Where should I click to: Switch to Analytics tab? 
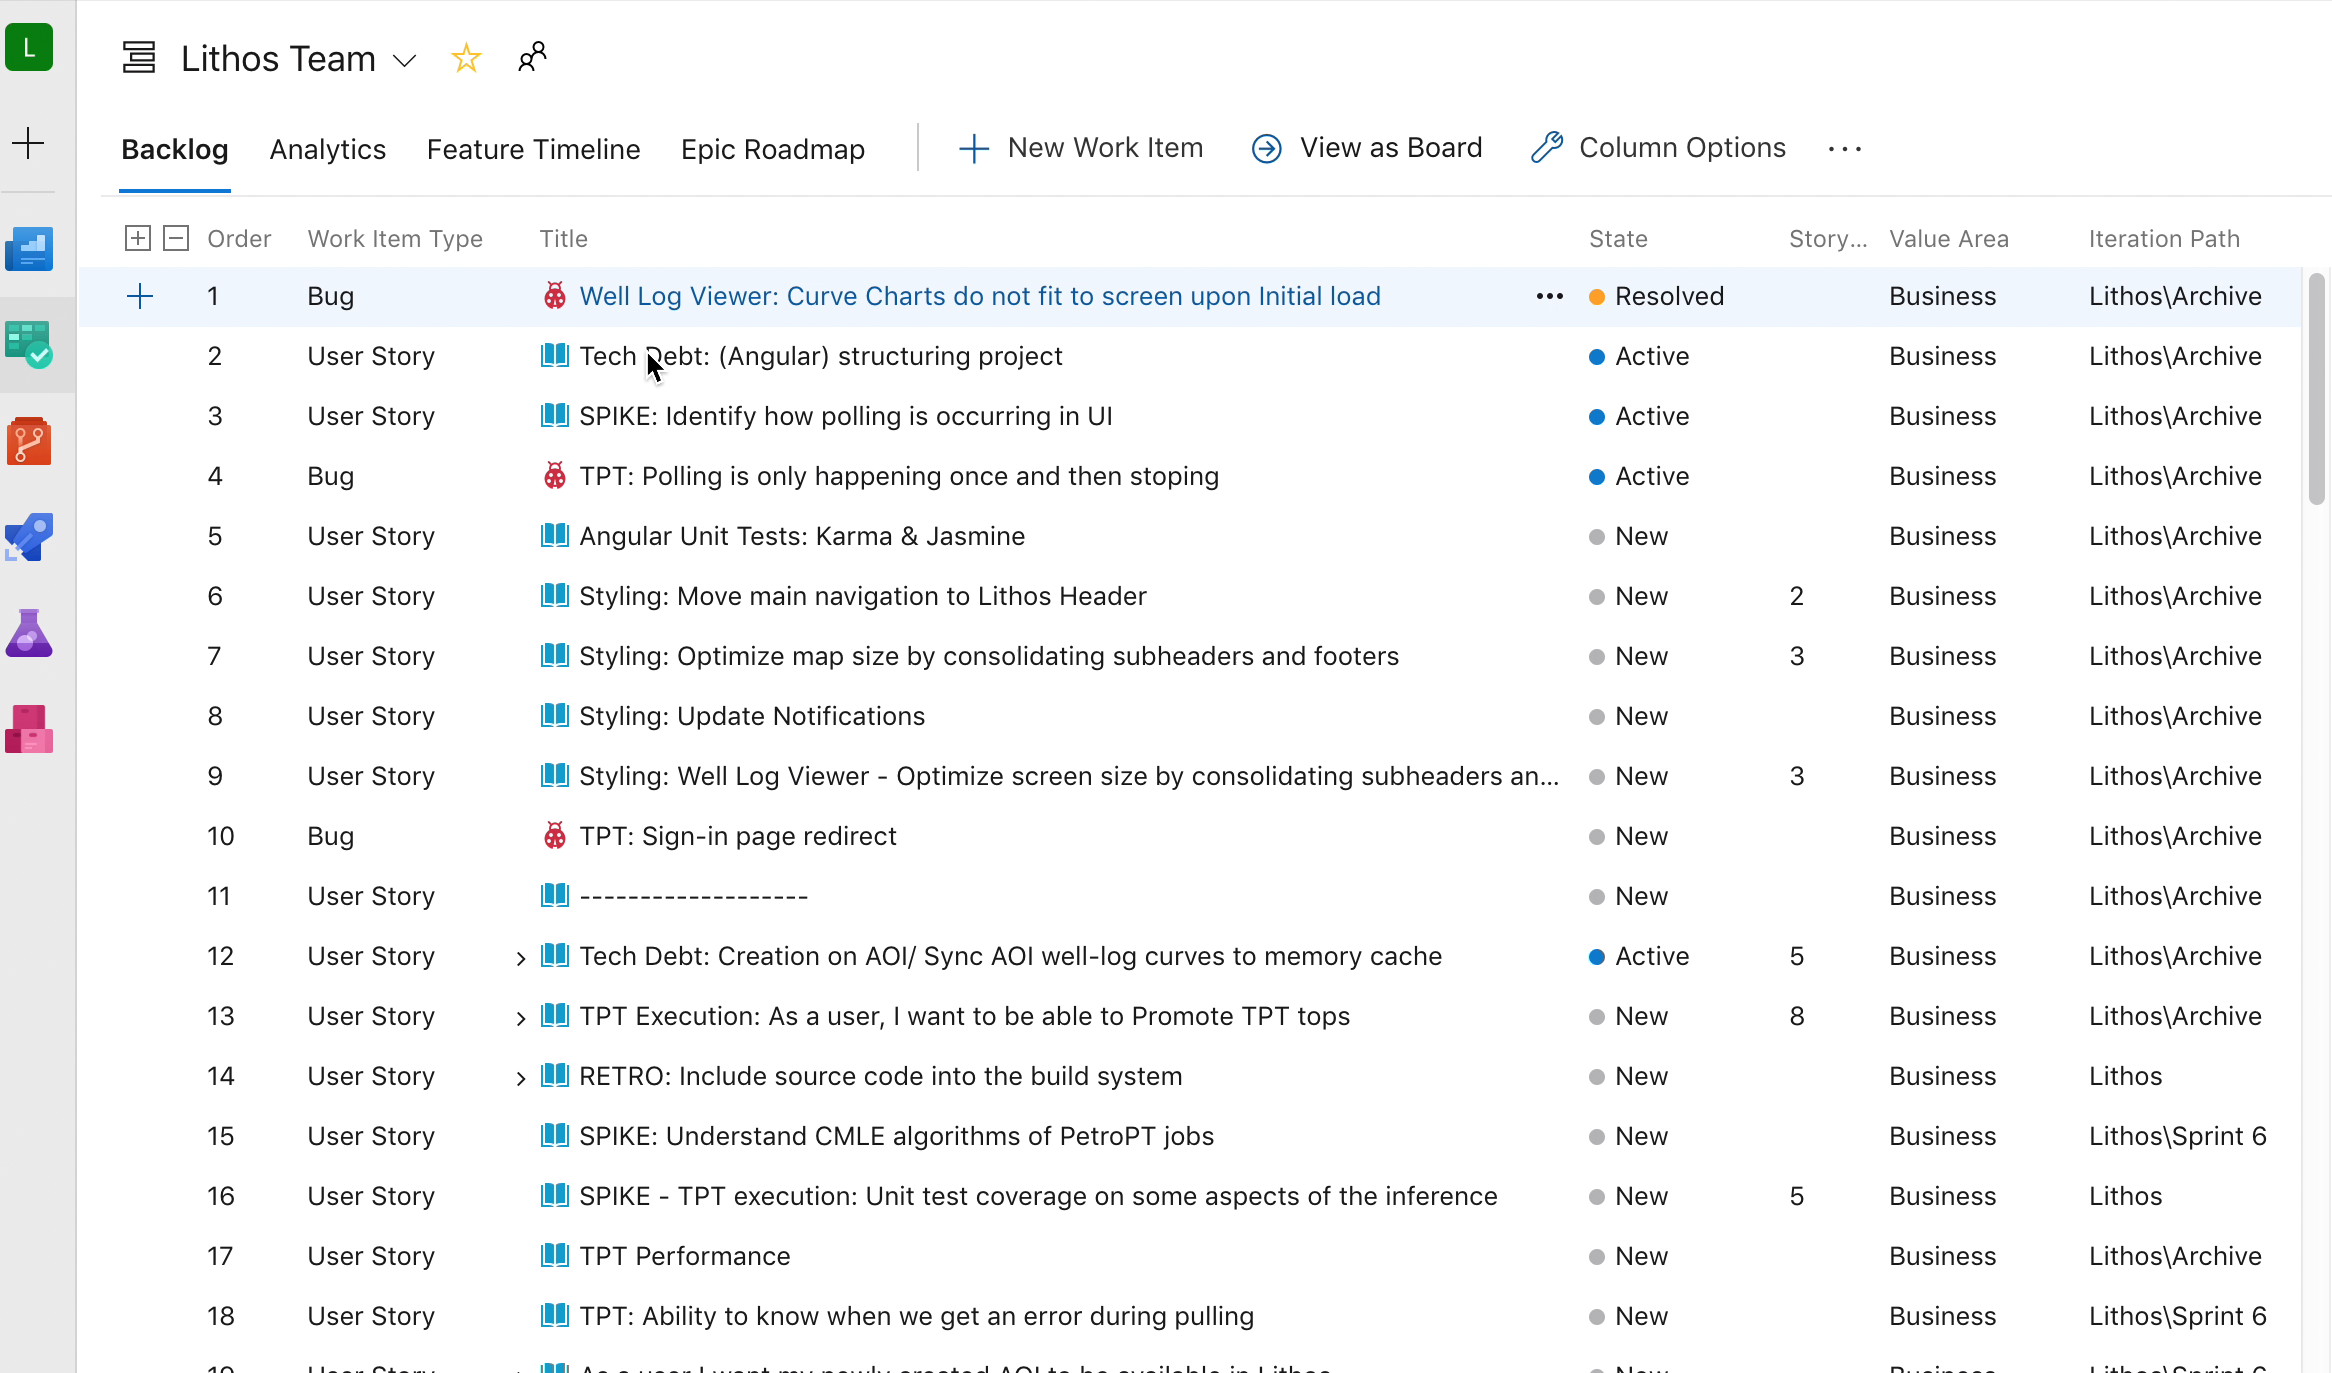click(327, 149)
